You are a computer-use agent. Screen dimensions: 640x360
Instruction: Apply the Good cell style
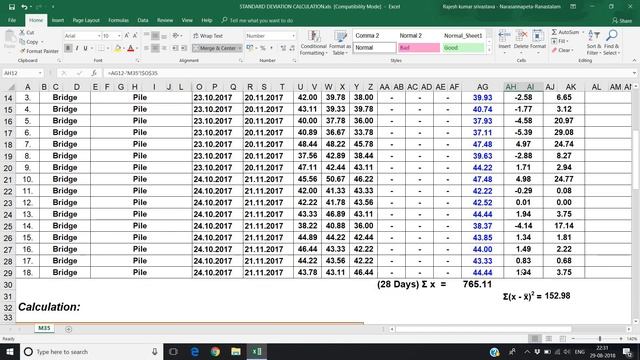click(x=463, y=48)
